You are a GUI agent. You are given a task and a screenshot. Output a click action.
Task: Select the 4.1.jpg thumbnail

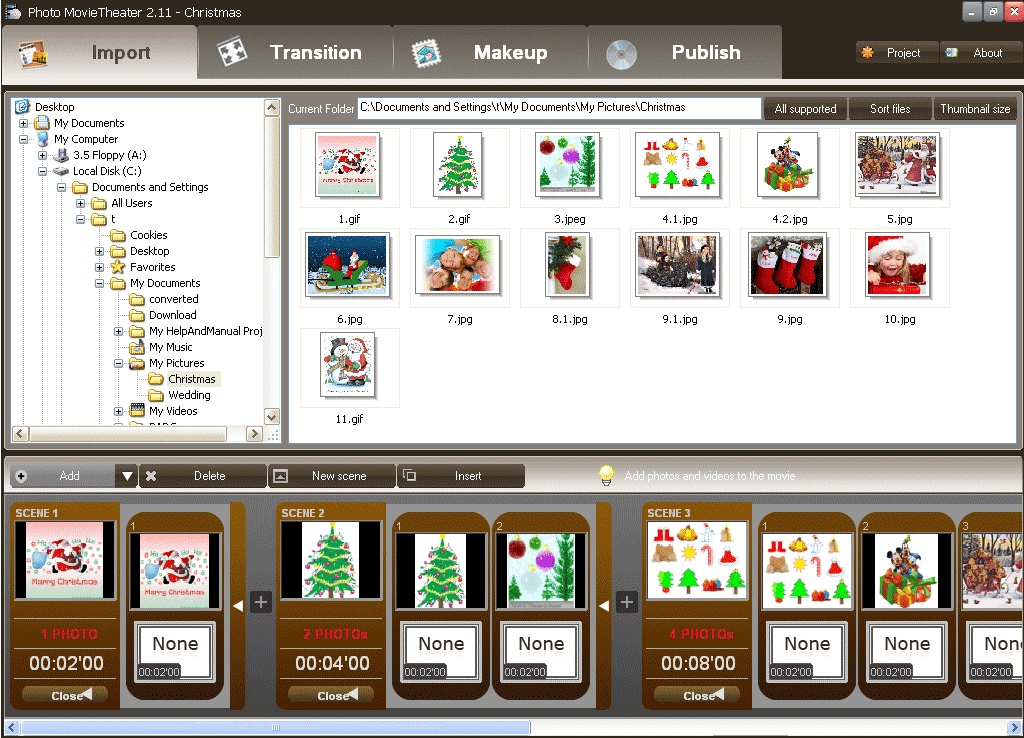point(679,168)
